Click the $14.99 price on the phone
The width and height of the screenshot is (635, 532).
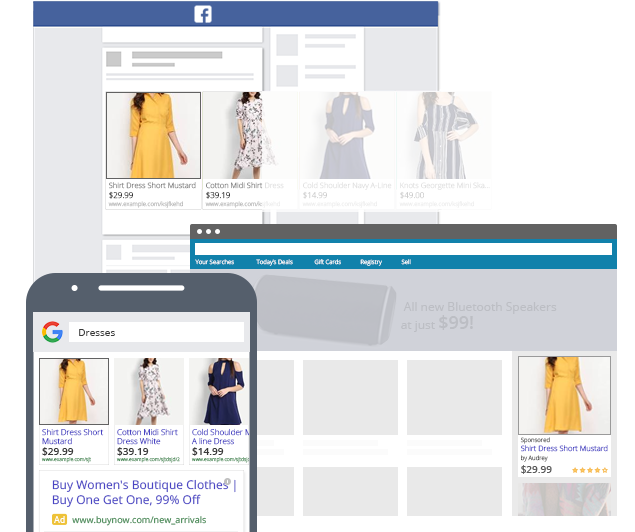[207, 451]
